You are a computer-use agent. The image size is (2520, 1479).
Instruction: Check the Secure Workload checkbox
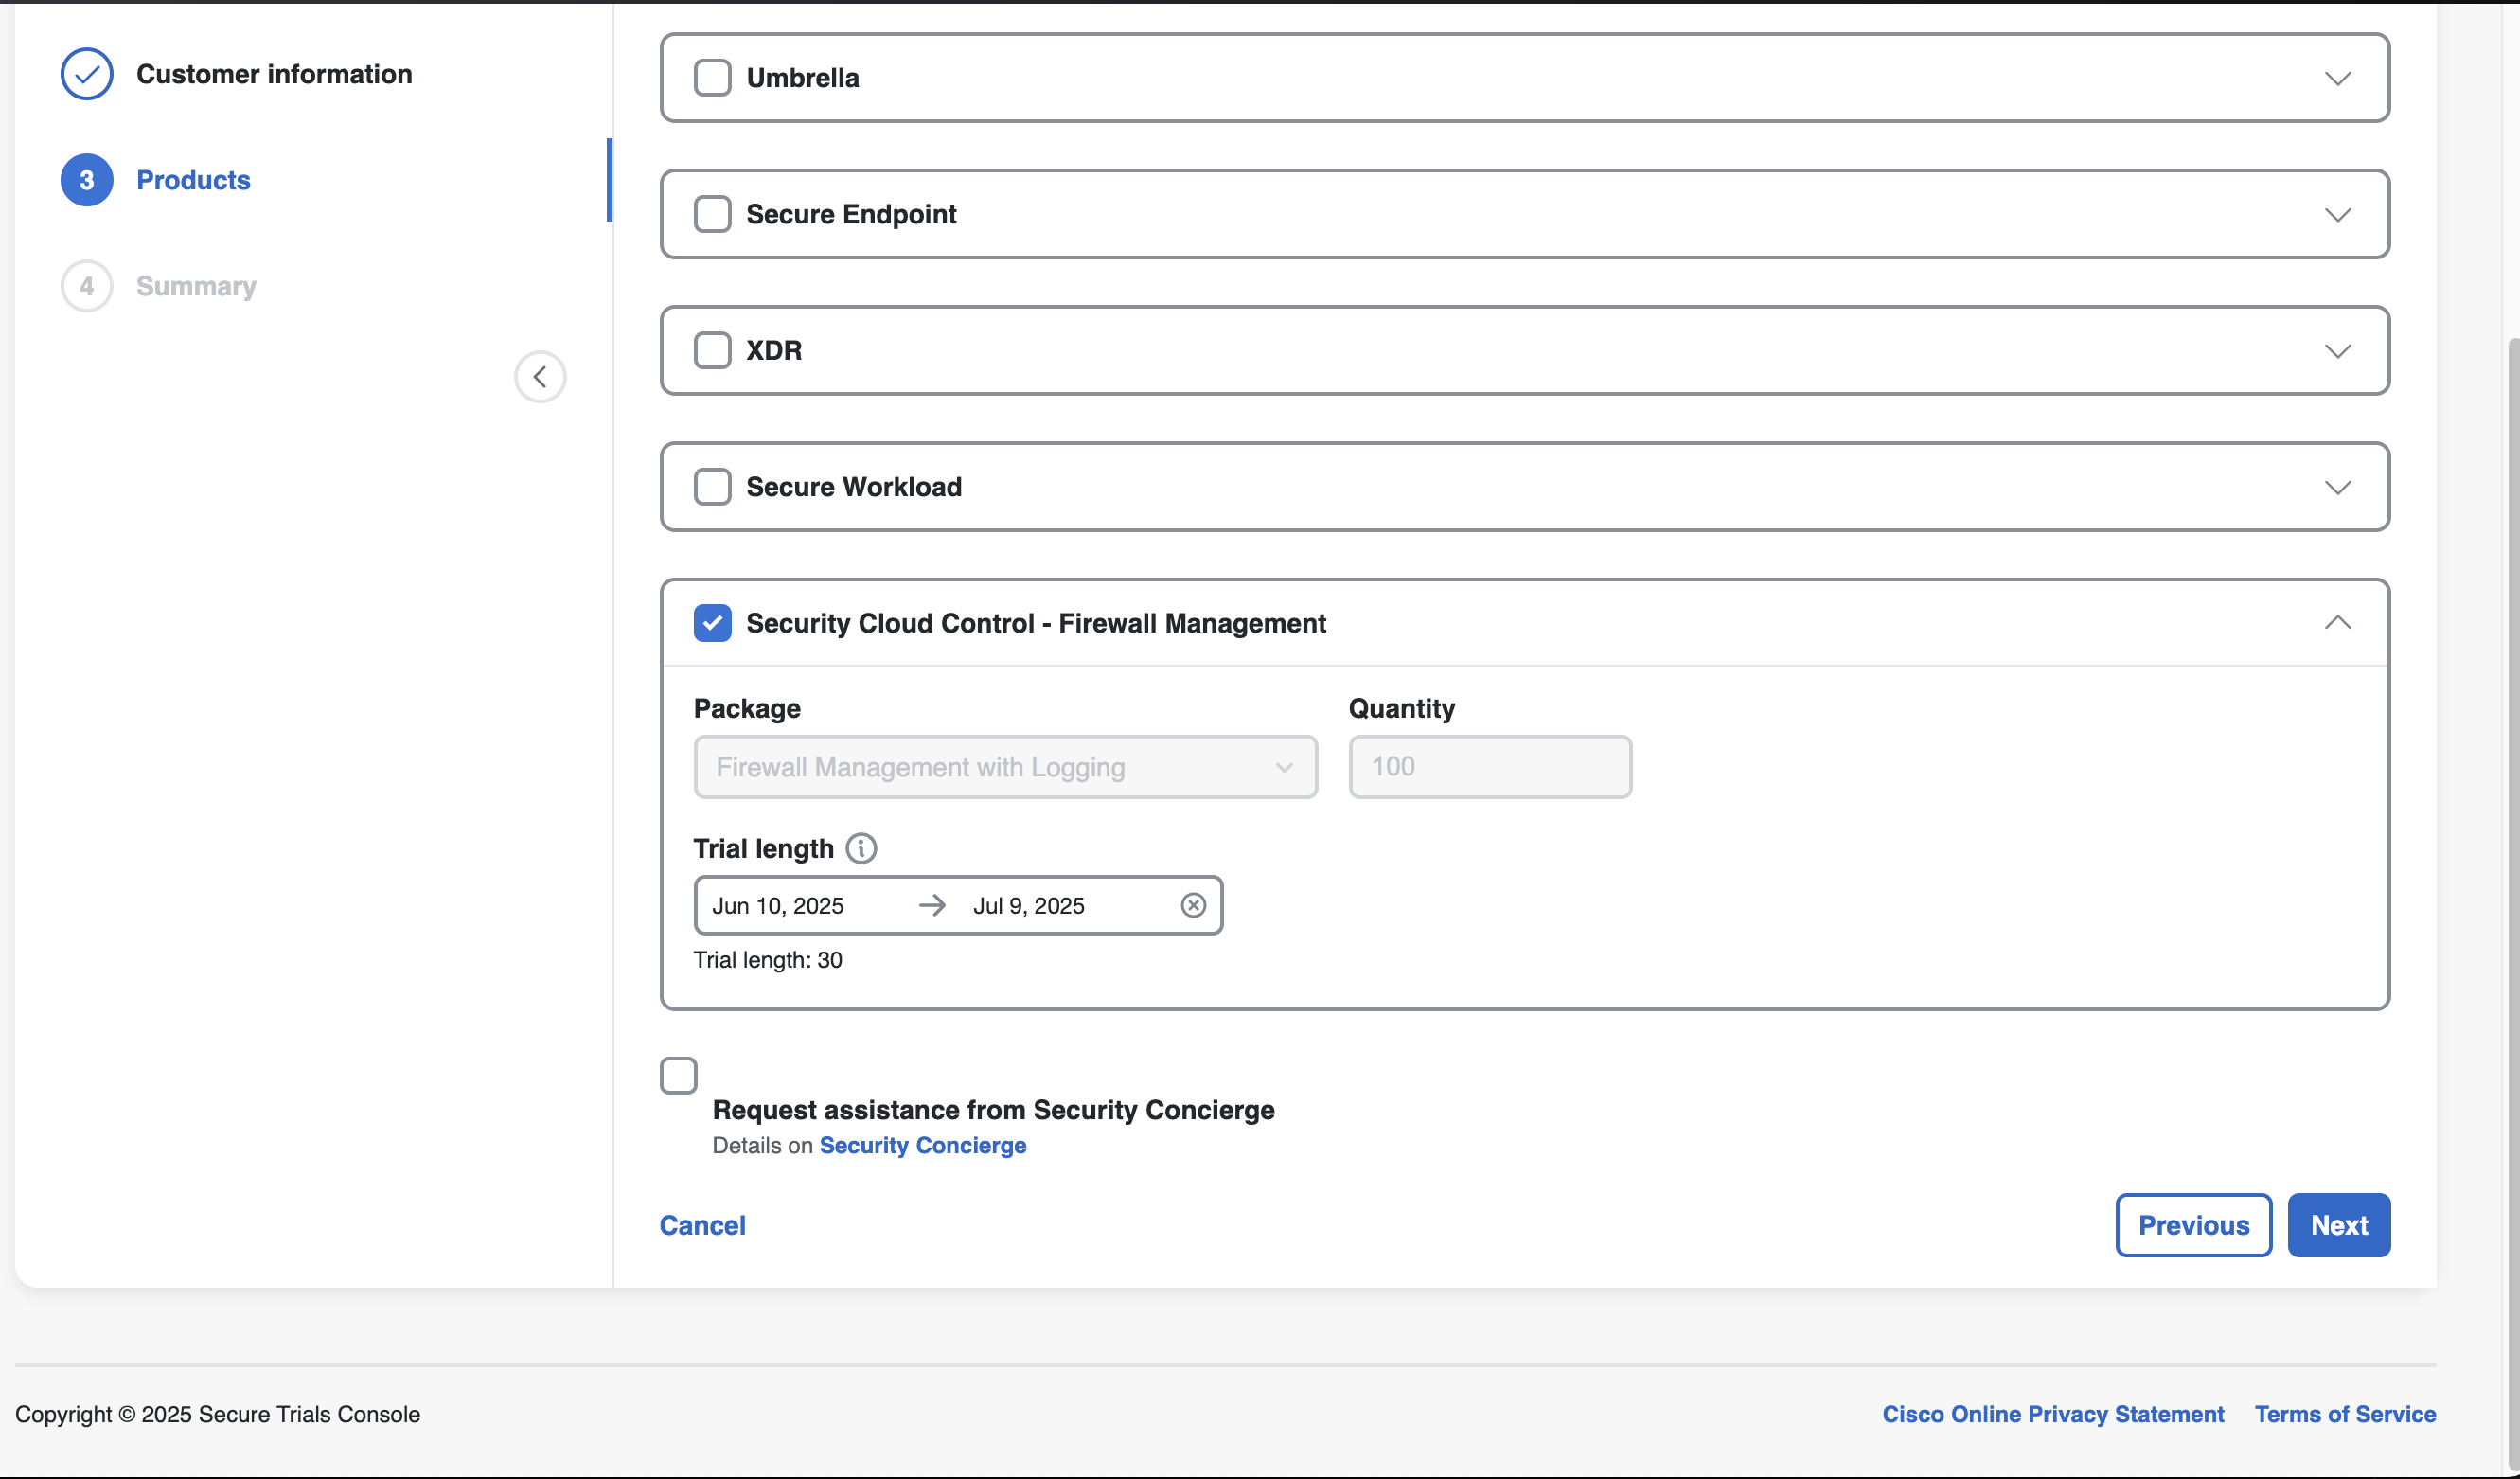click(x=712, y=487)
